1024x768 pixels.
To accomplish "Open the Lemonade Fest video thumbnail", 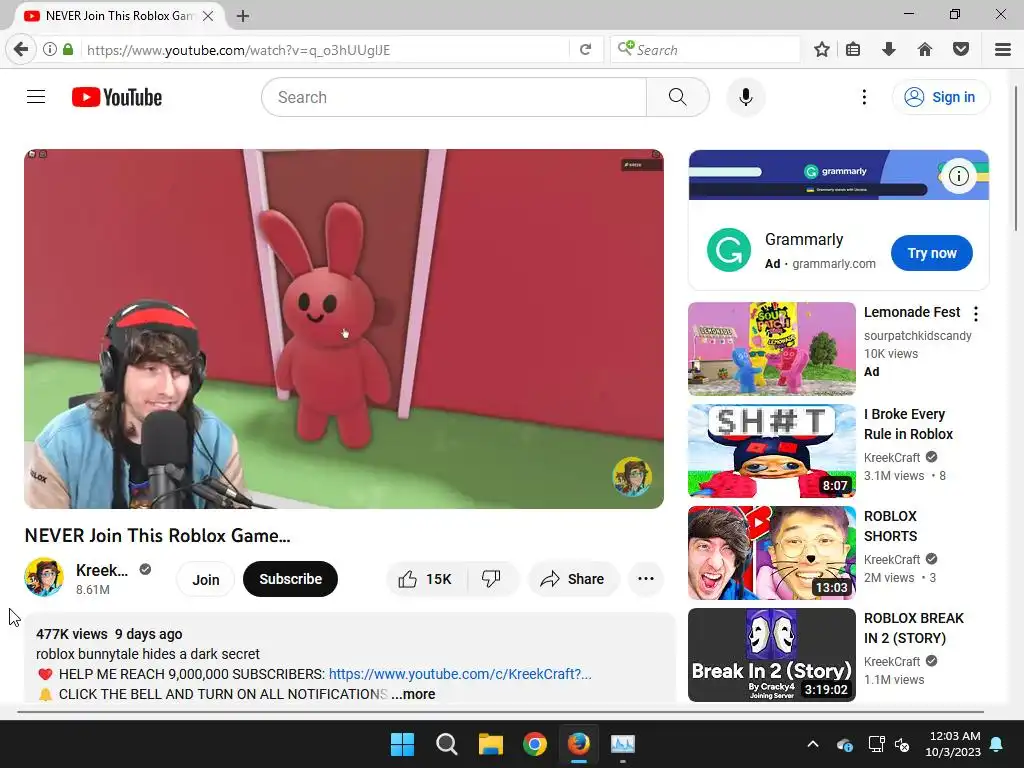I will [771, 349].
